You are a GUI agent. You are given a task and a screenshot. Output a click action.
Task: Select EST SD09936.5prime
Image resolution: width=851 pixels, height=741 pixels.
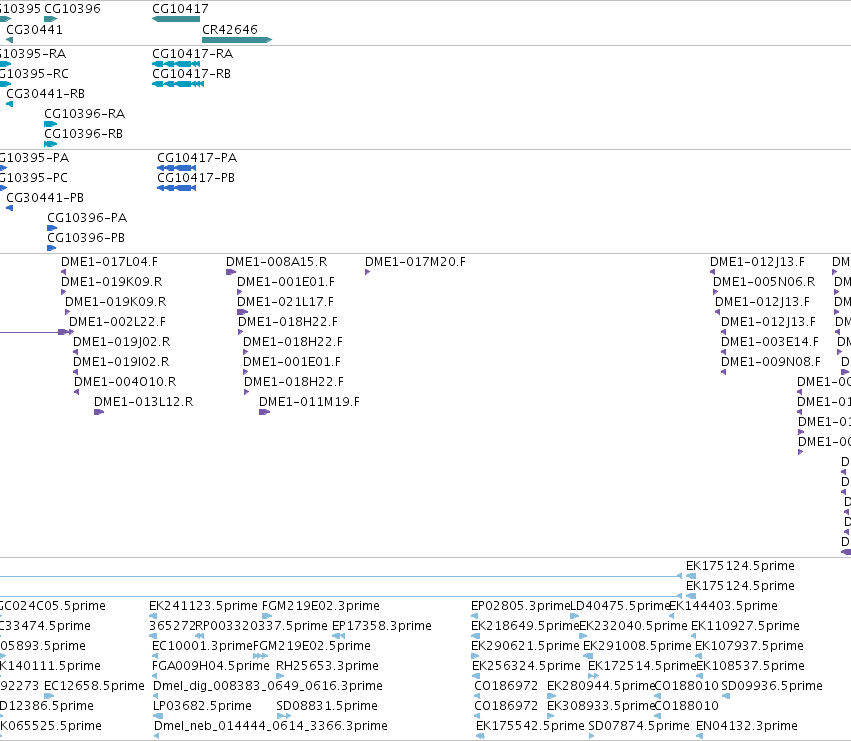(x=772, y=686)
